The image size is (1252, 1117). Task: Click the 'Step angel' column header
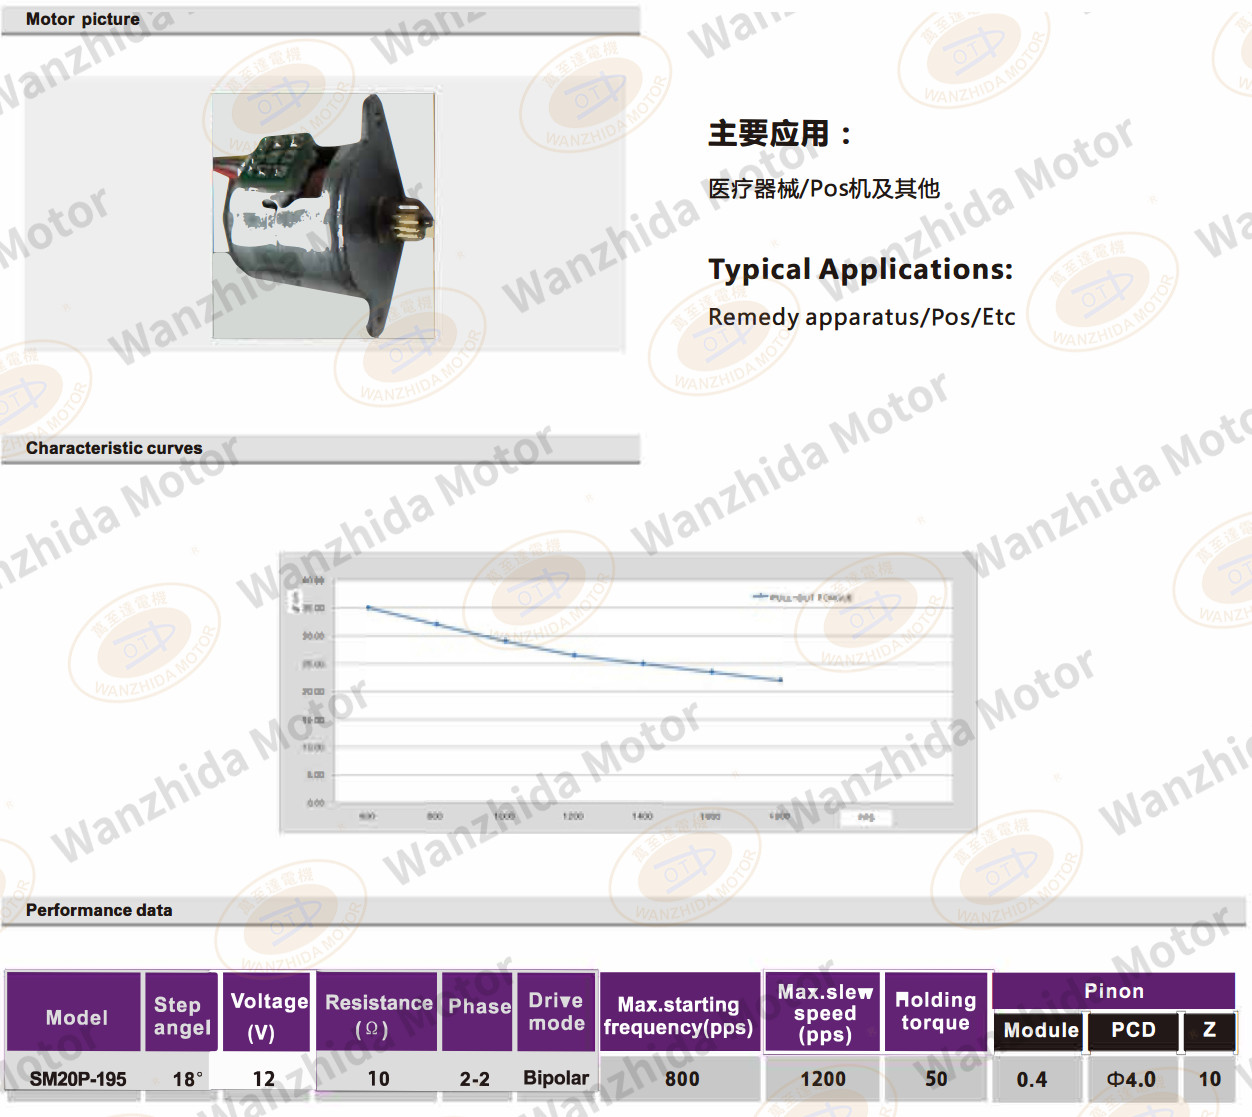tap(181, 1012)
